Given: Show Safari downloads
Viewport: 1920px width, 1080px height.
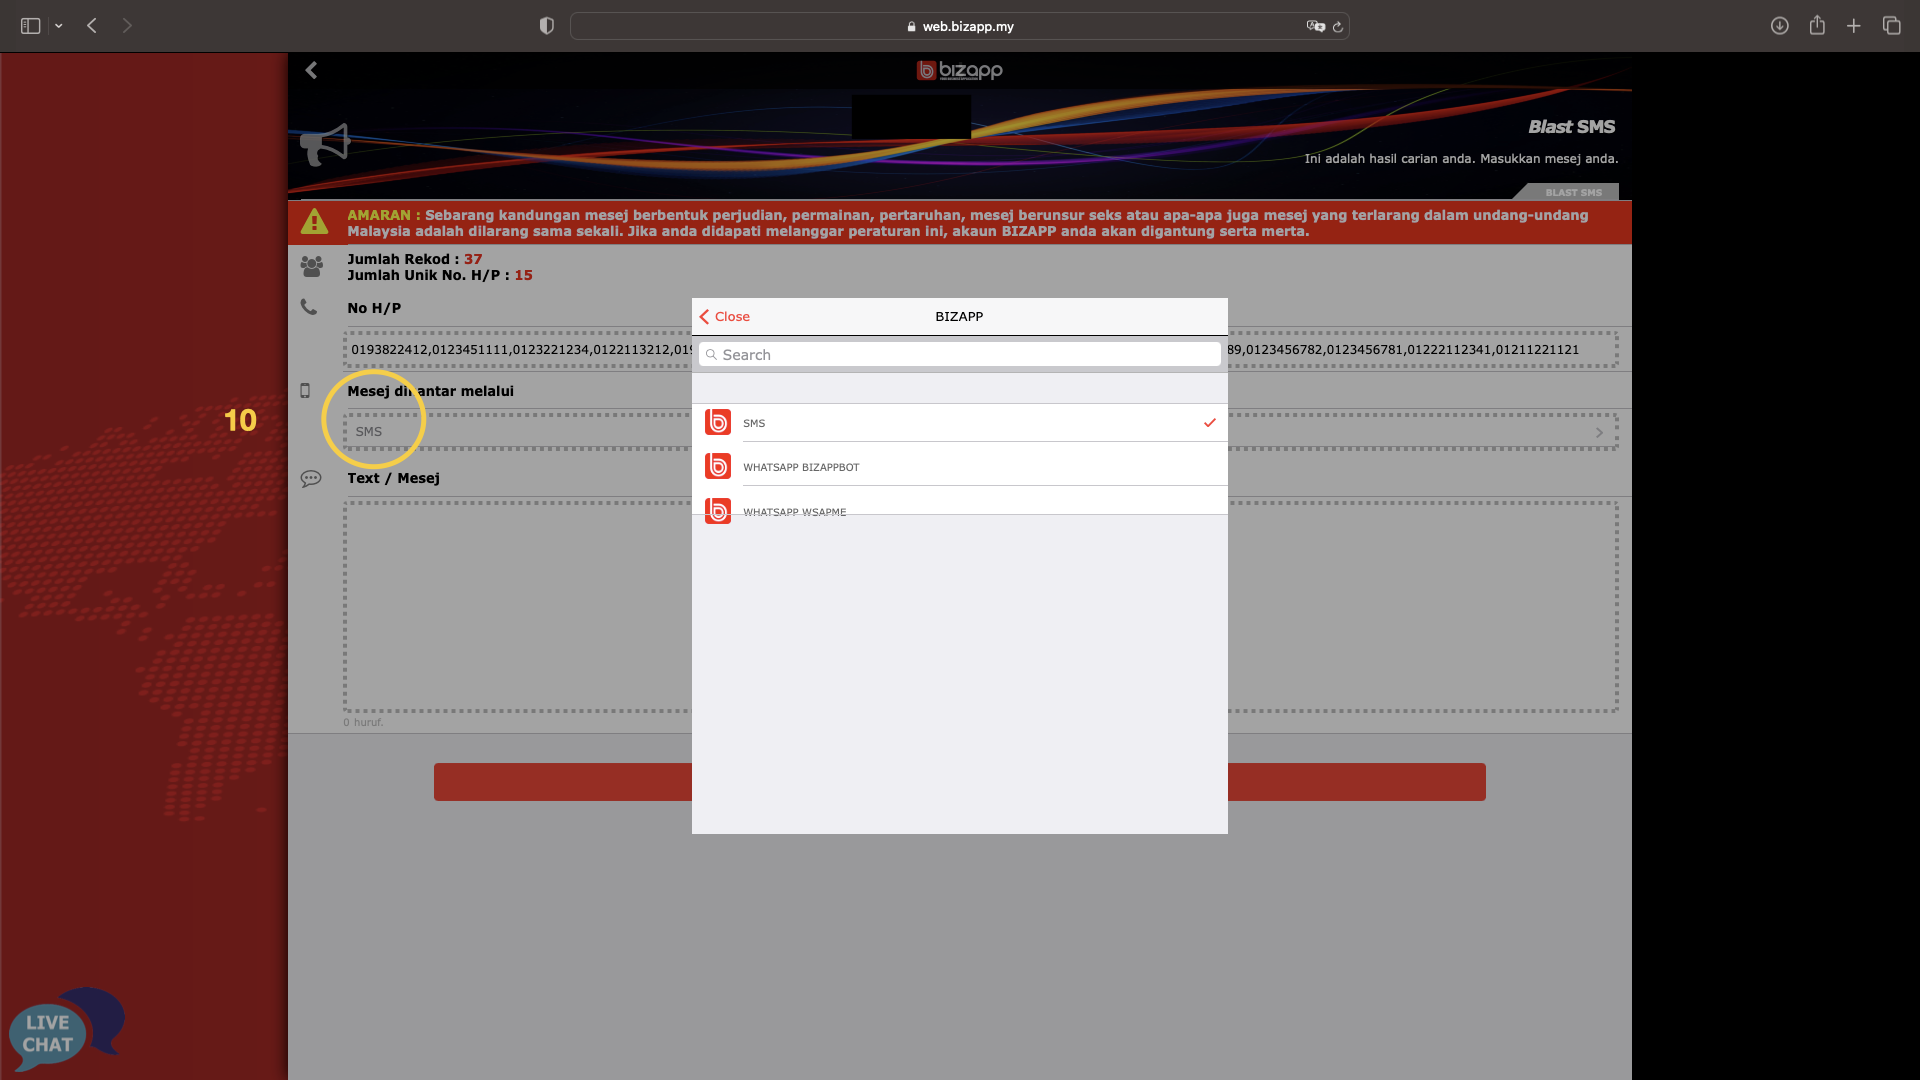Looking at the screenshot, I should click(x=1779, y=26).
